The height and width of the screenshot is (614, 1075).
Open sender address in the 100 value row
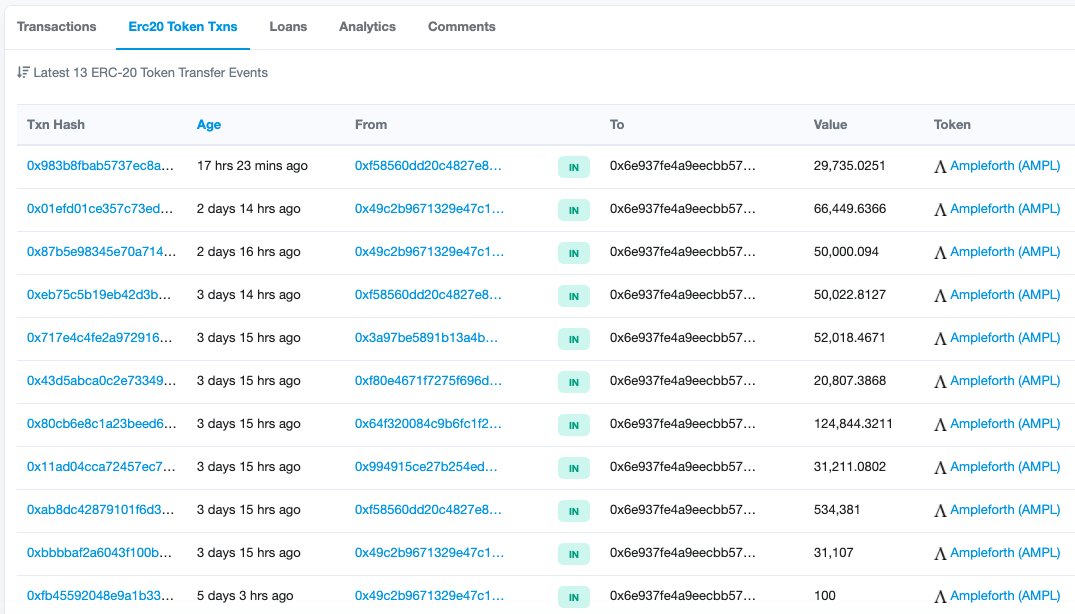point(429,596)
